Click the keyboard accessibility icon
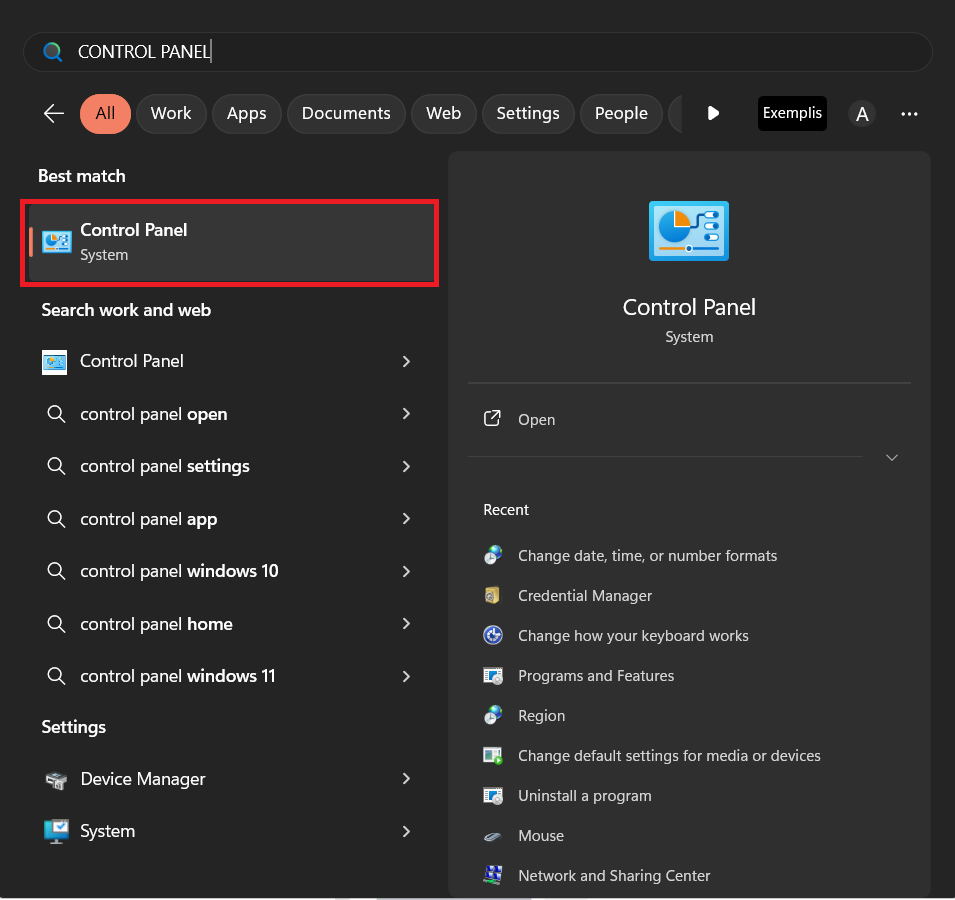 point(493,635)
